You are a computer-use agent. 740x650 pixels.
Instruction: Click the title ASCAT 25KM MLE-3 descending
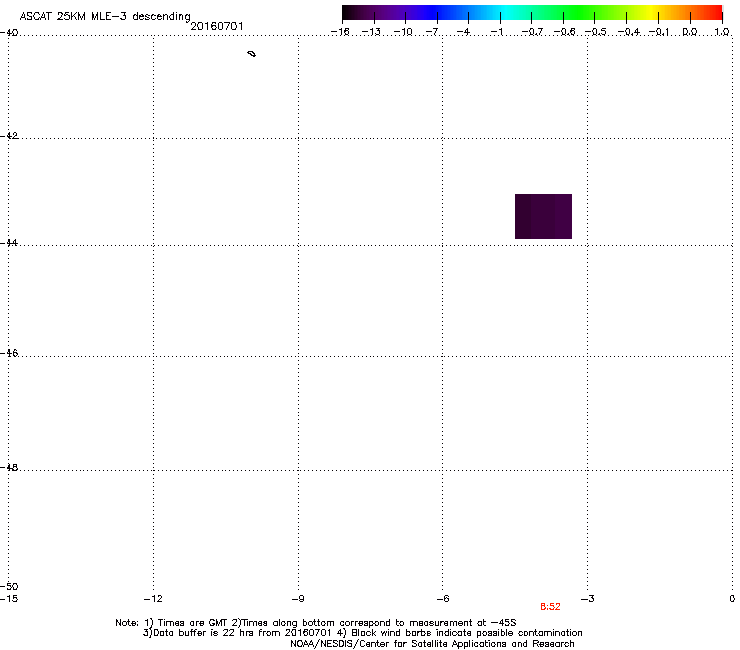105,16
